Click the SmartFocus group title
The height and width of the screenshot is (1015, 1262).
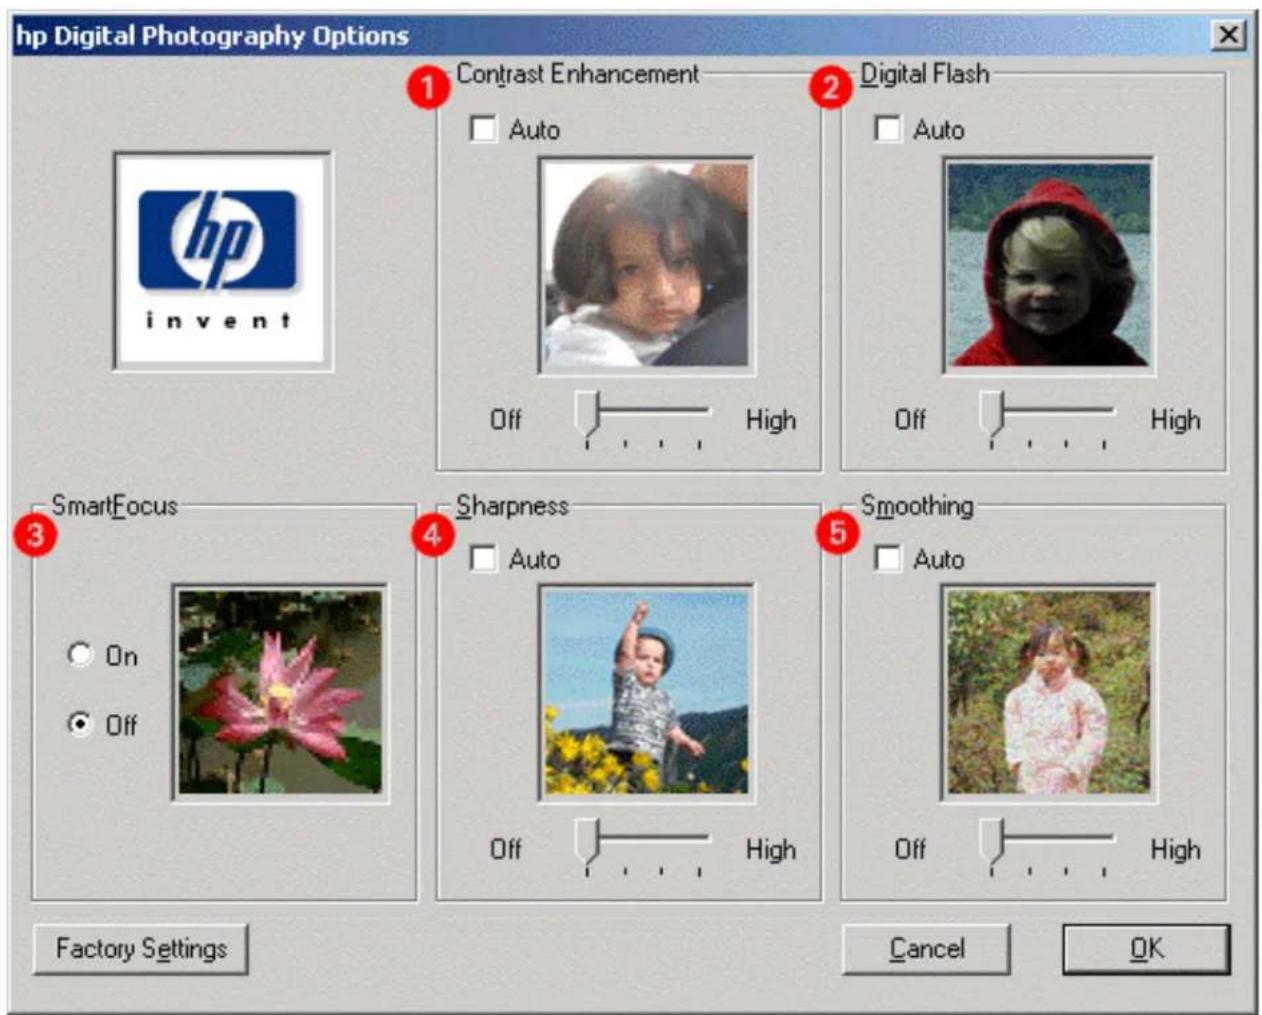(x=115, y=506)
